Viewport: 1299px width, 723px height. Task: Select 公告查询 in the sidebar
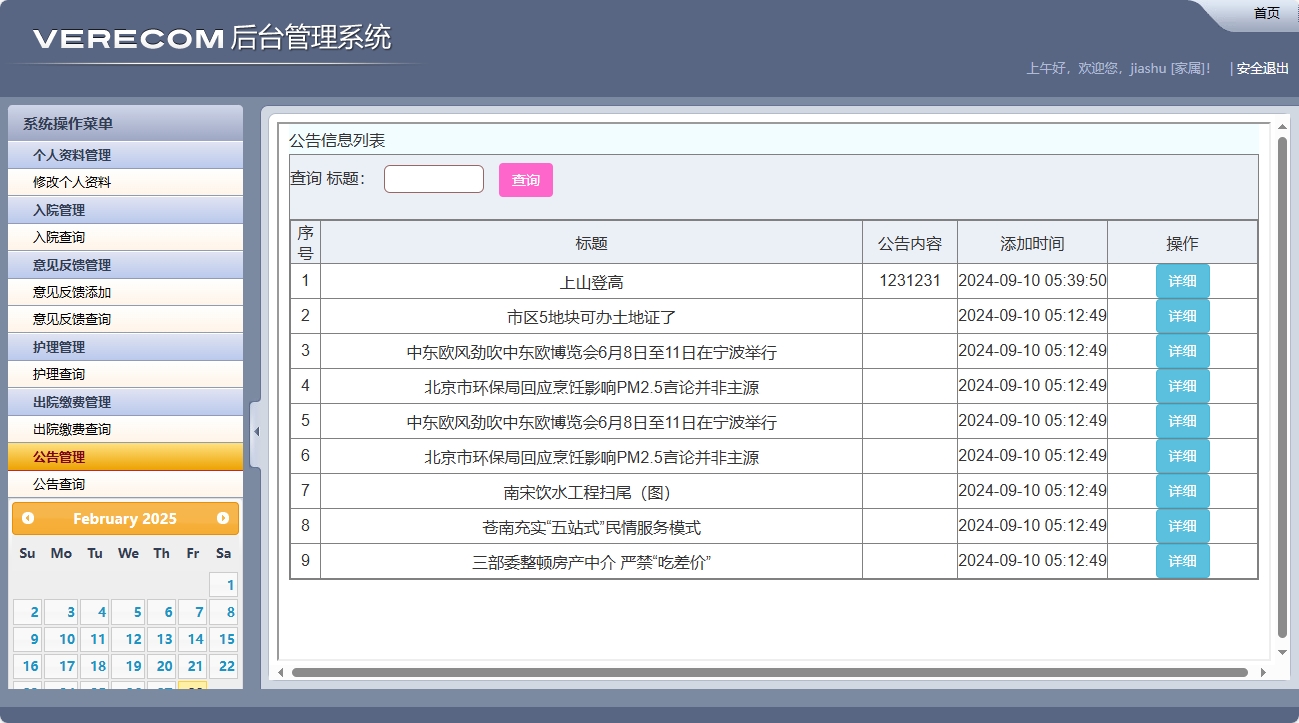coord(125,484)
